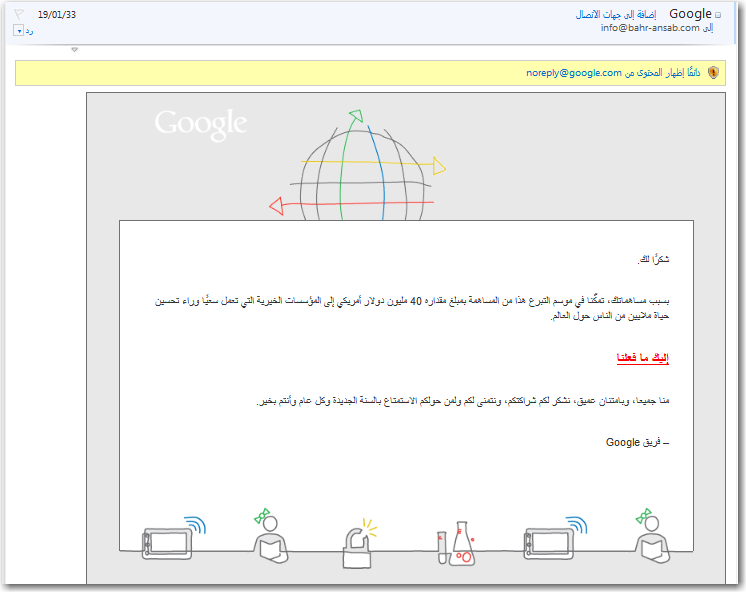Click the date 19/01/33
746x592 pixels.
pos(57,15)
